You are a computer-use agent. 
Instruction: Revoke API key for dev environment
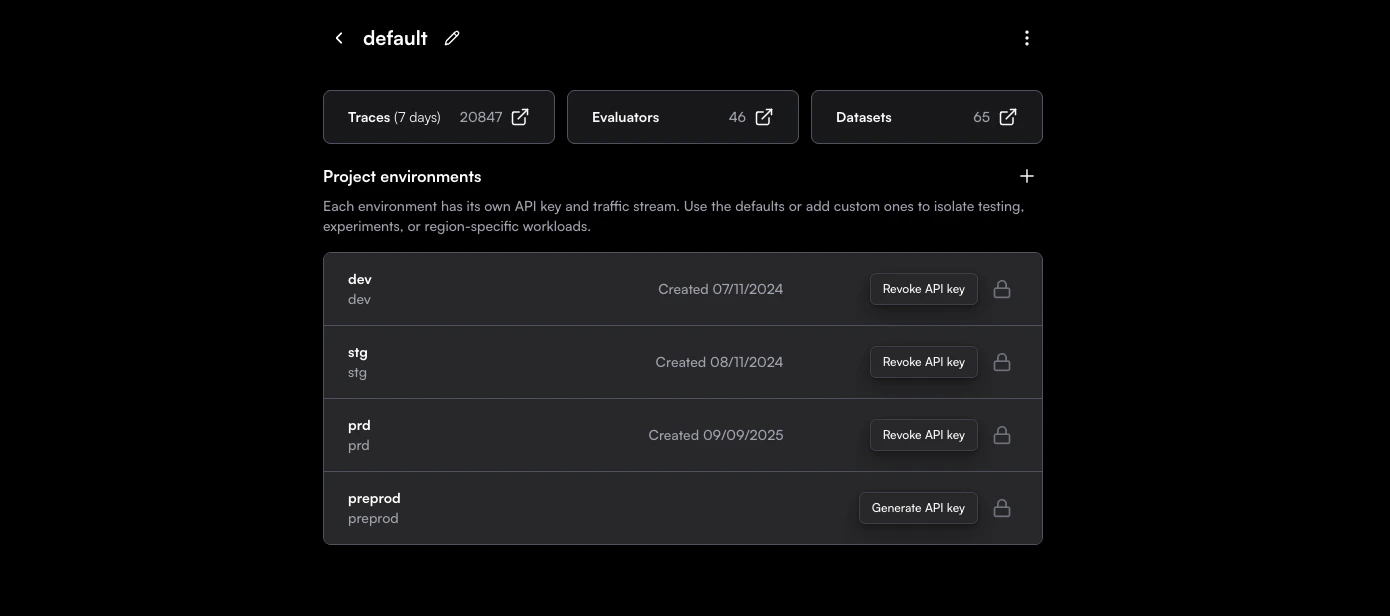[923, 289]
